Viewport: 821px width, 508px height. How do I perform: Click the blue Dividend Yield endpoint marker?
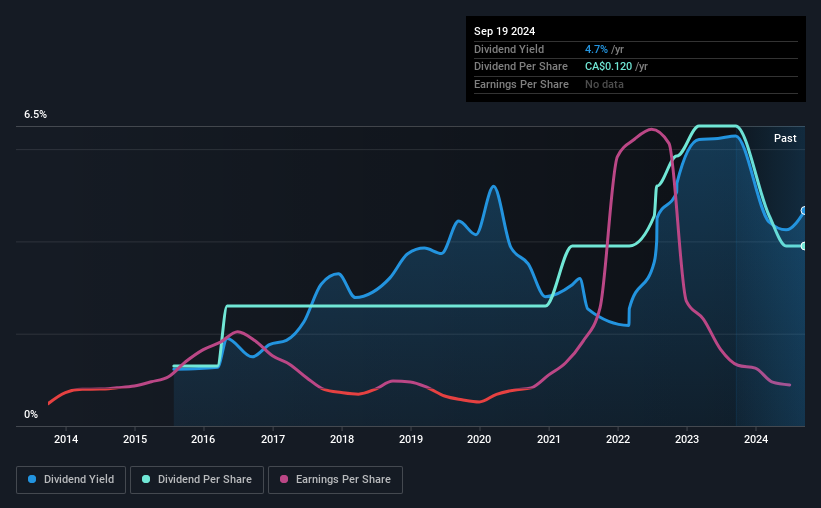tap(804, 211)
